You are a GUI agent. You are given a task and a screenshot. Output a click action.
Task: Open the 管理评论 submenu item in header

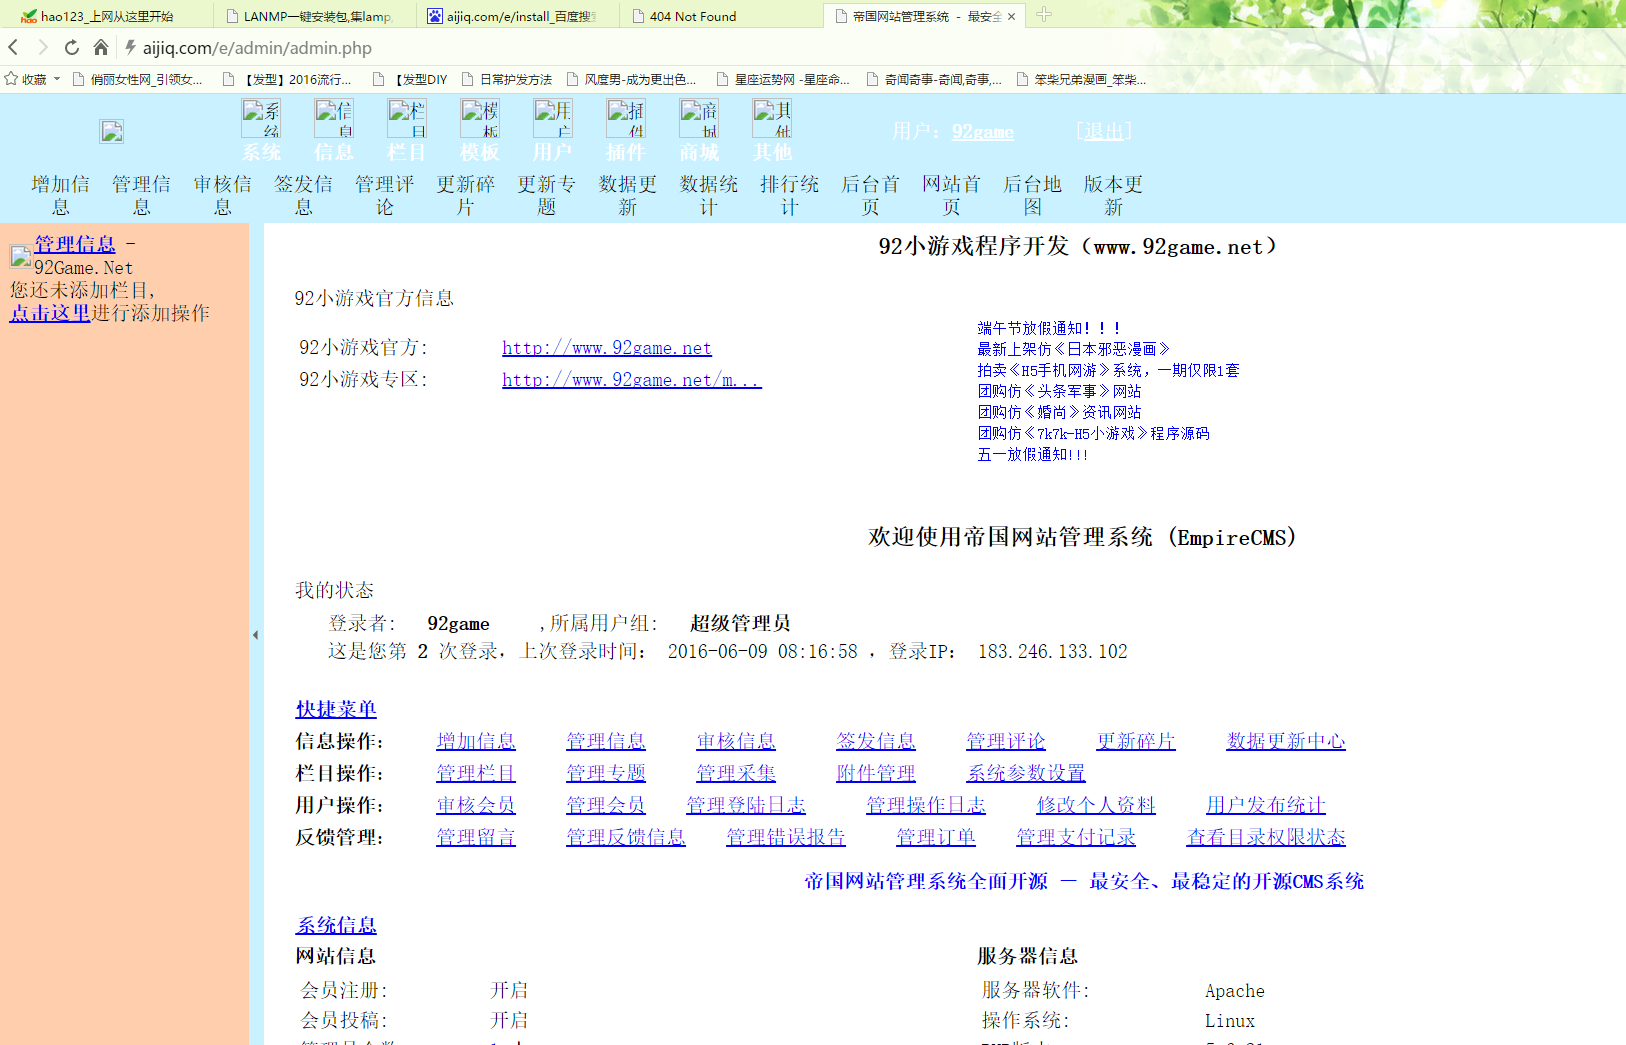[384, 195]
